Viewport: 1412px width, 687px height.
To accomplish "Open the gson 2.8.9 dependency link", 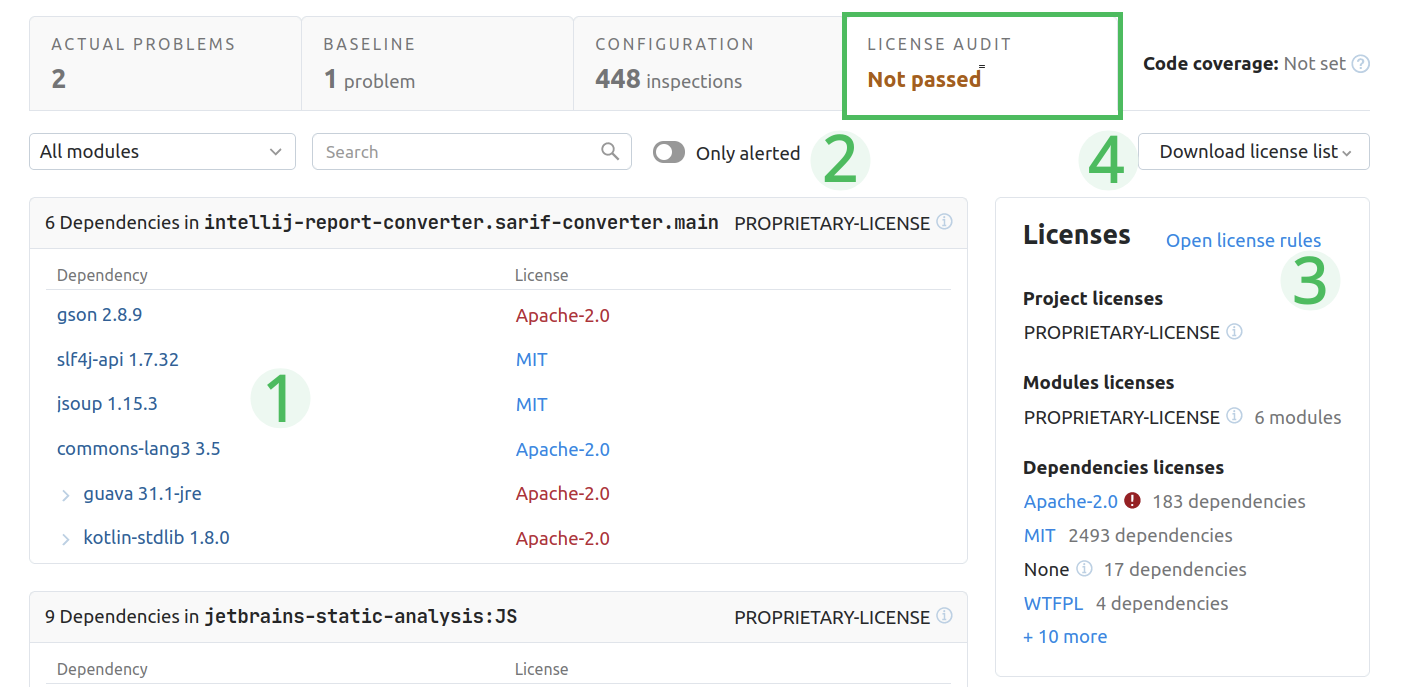I will (x=99, y=315).
